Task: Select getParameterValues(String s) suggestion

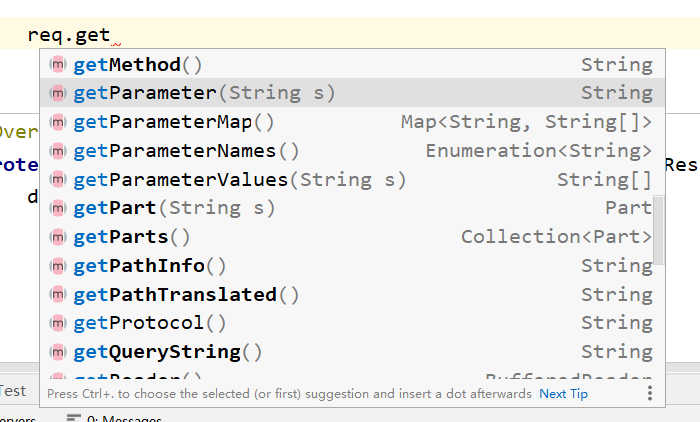Action: 240,180
